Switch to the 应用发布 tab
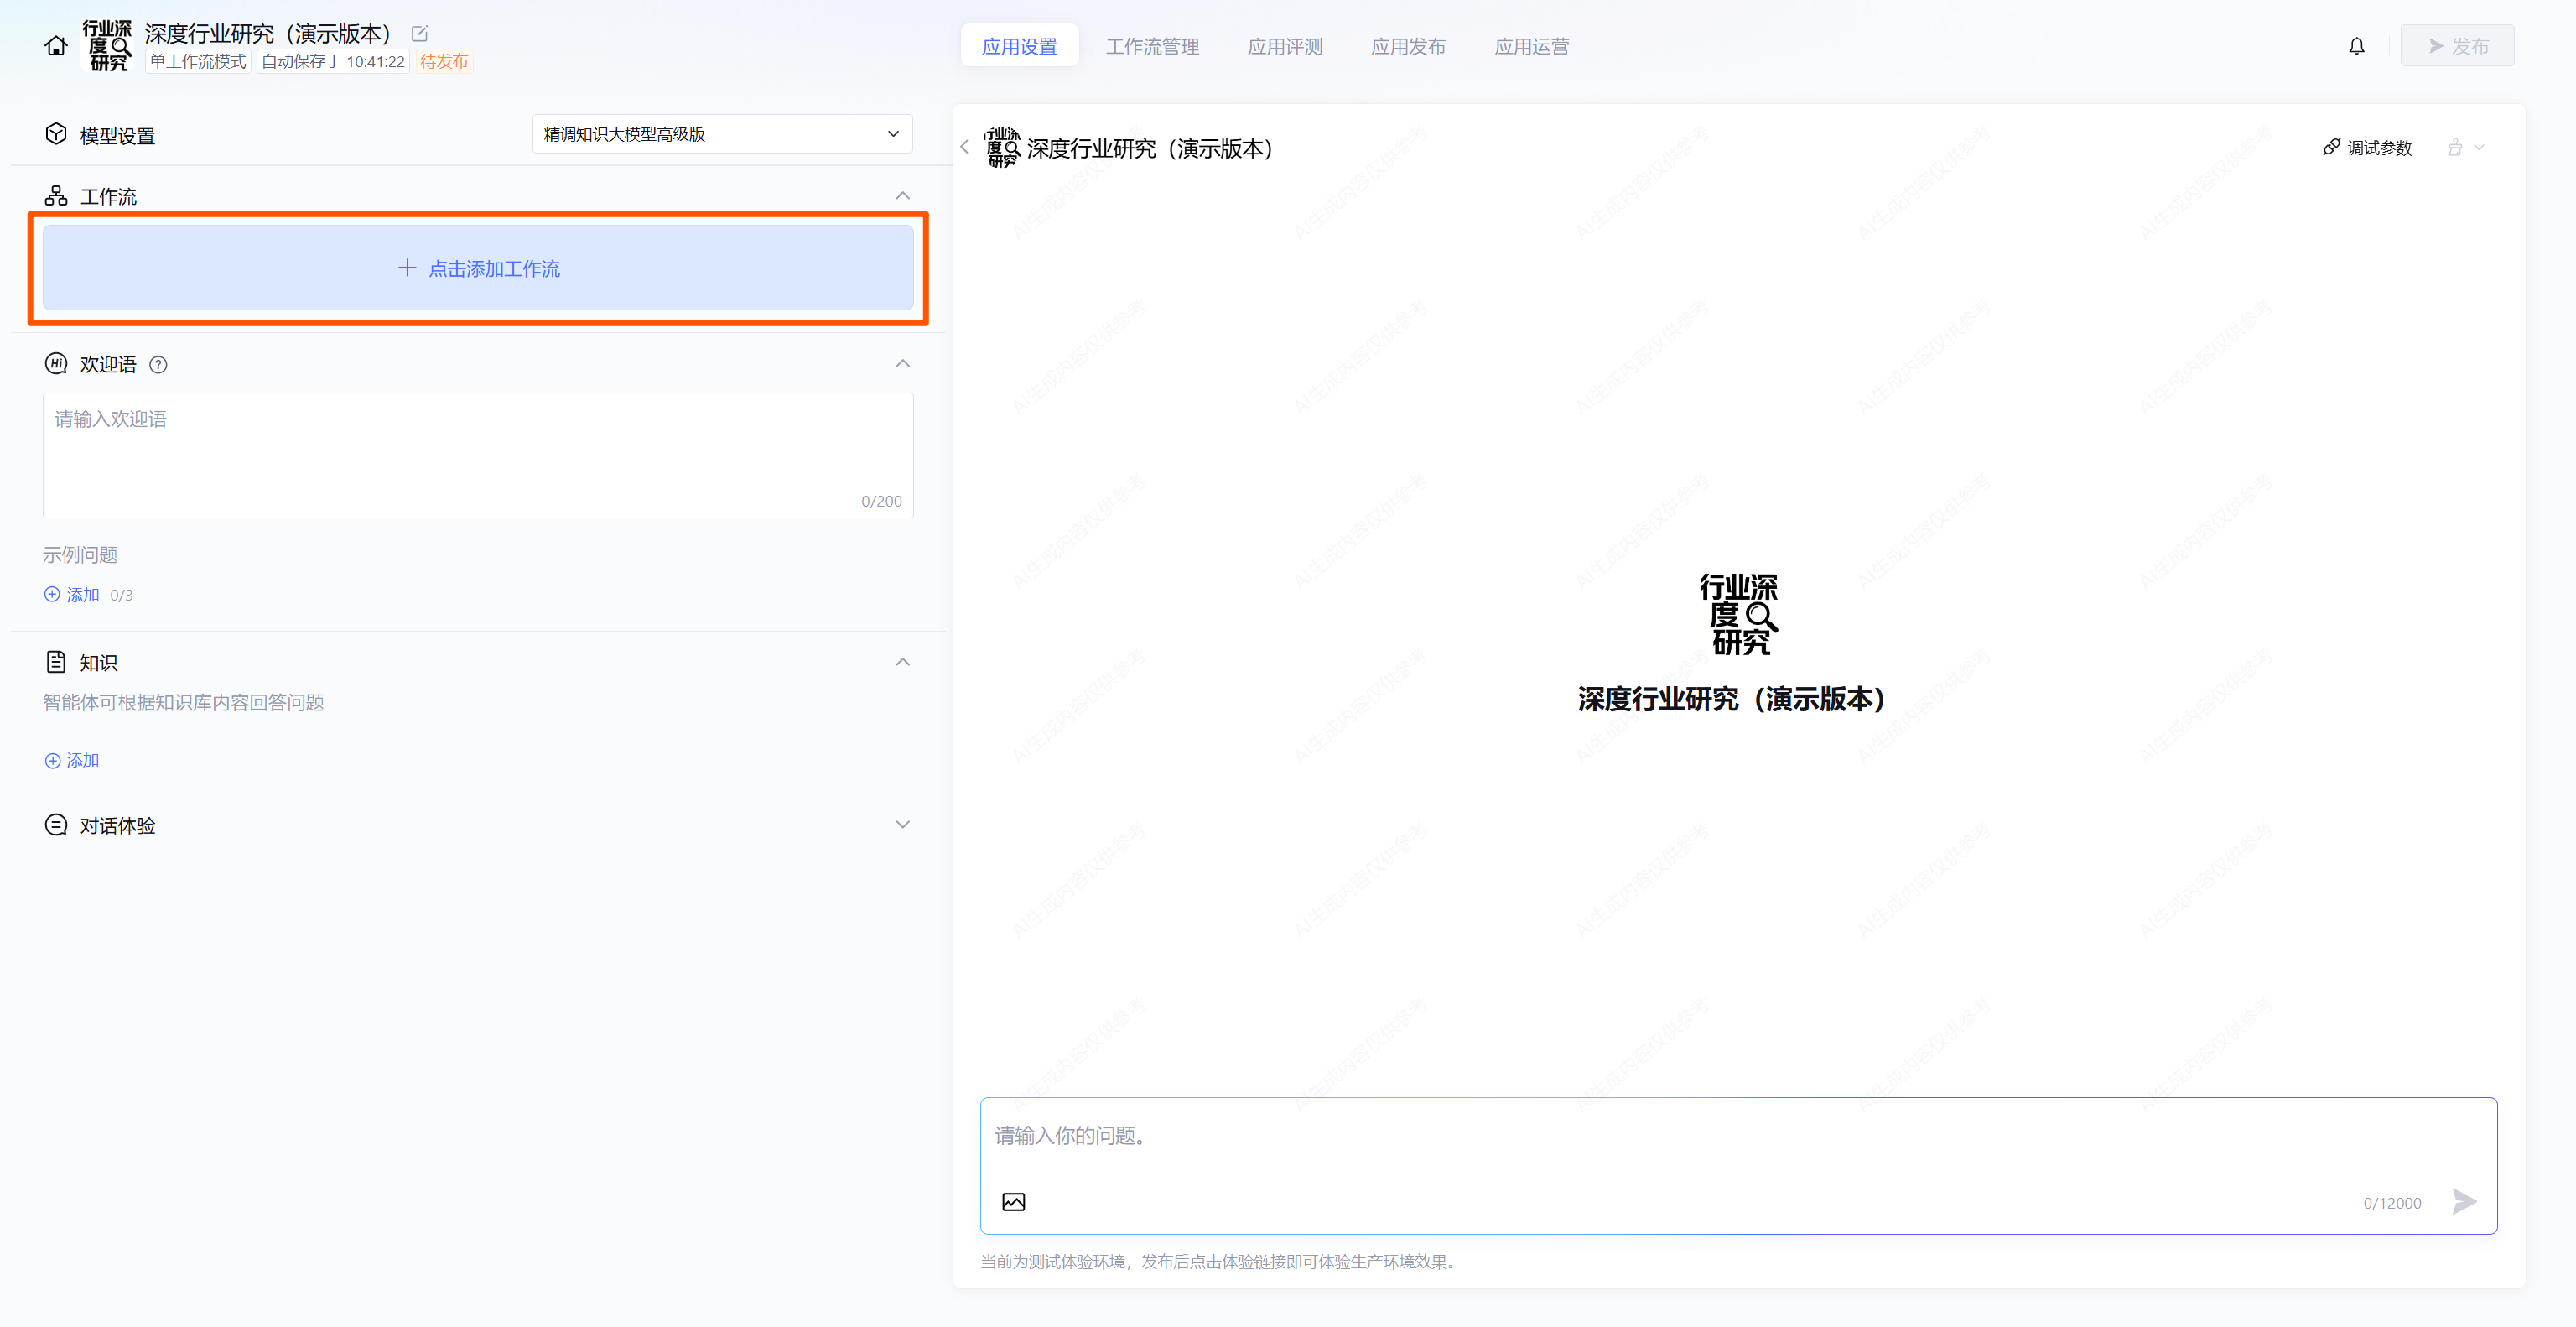Viewport: 2576px width, 1327px height. [x=1408, y=46]
